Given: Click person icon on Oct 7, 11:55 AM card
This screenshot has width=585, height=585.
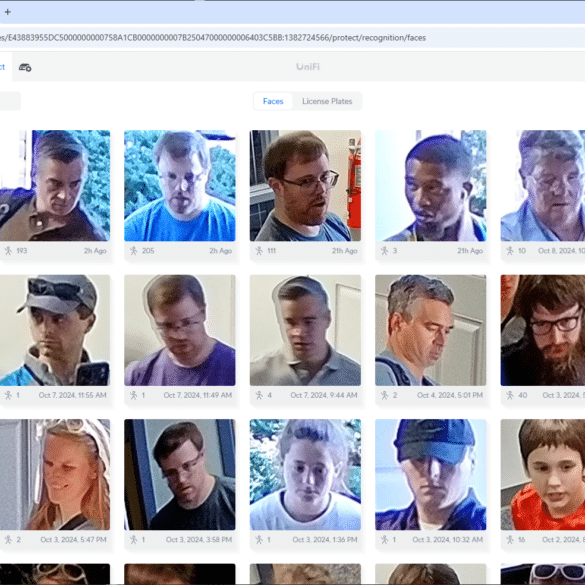Looking at the screenshot, I should click(8, 395).
